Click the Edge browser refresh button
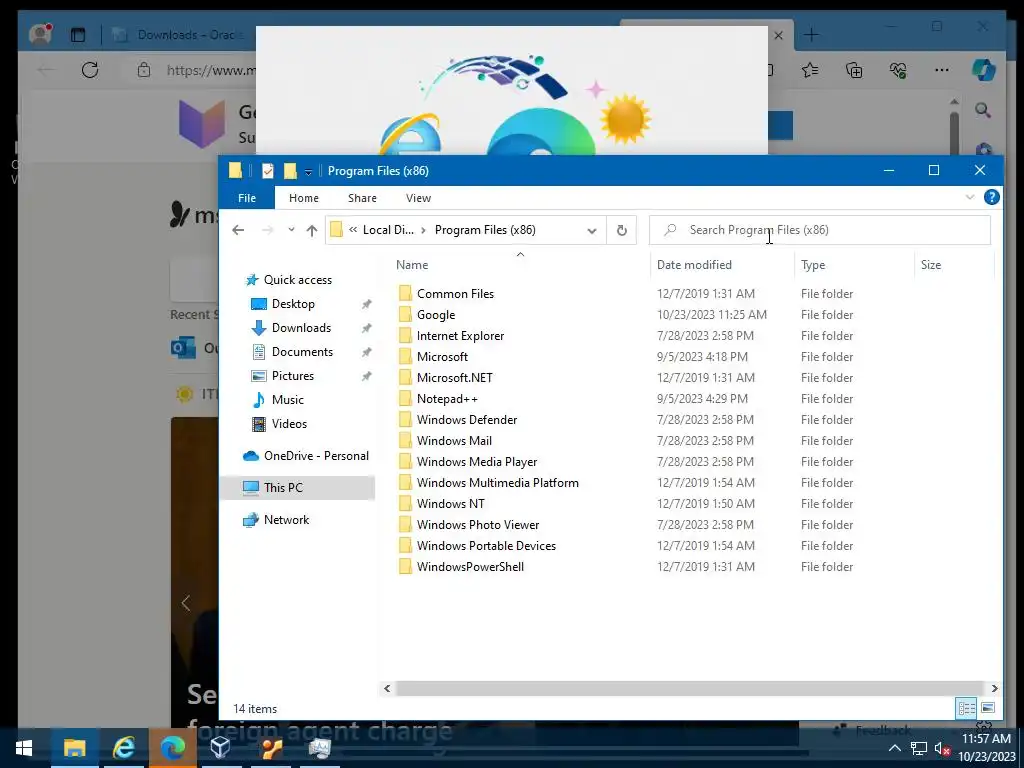This screenshot has height=768, width=1024. pos(90,70)
